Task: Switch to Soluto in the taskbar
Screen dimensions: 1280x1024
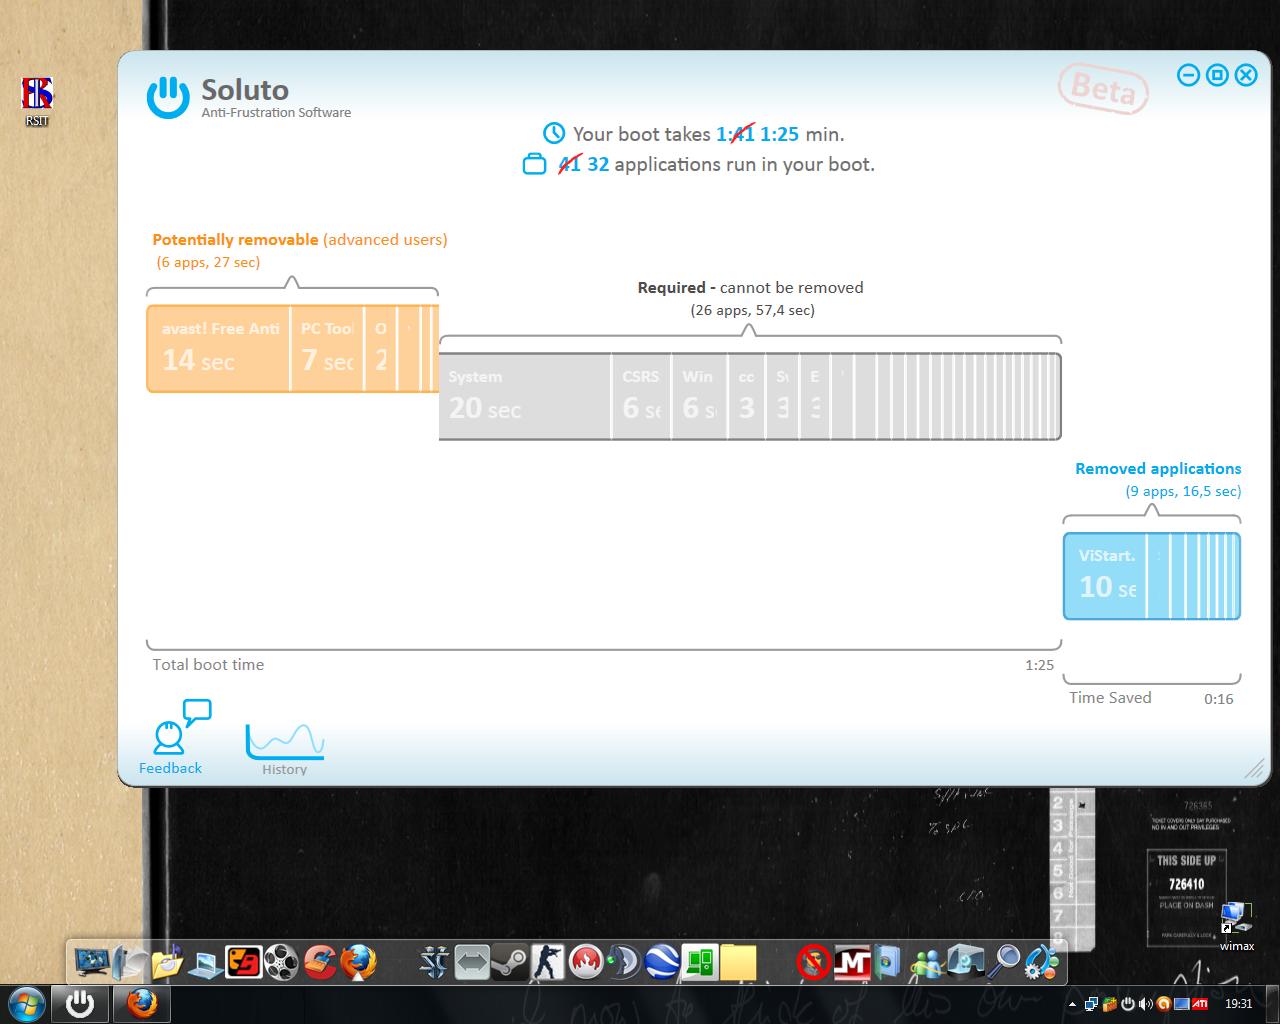Action: [x=80, y=1002]
